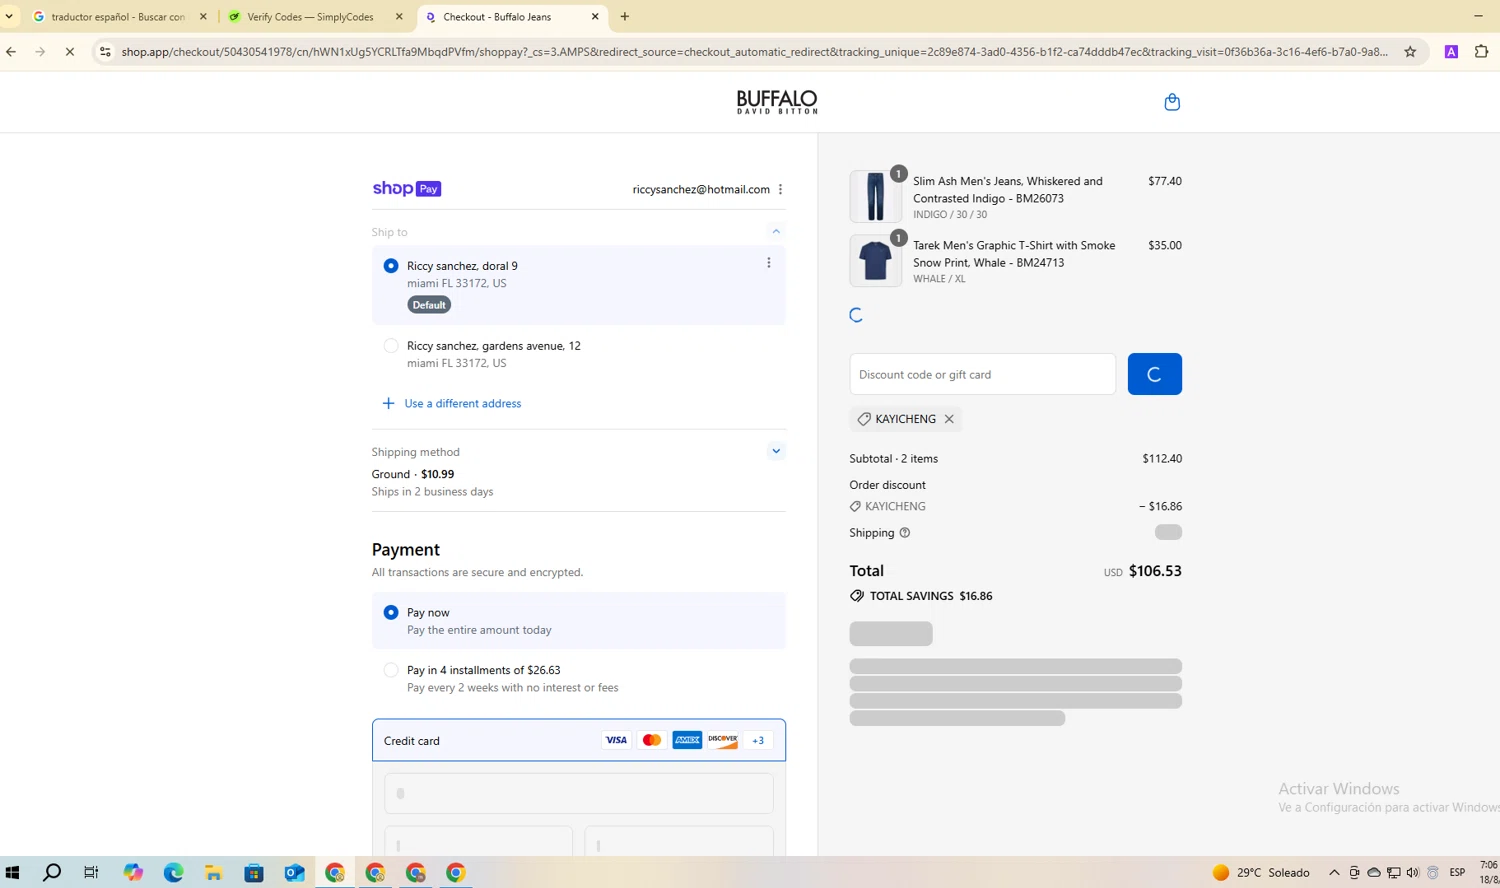Image resolution: width=1500 pixels, height=888 pixels.
Task: Click the Mastercard icon
Action: point(652,740)
